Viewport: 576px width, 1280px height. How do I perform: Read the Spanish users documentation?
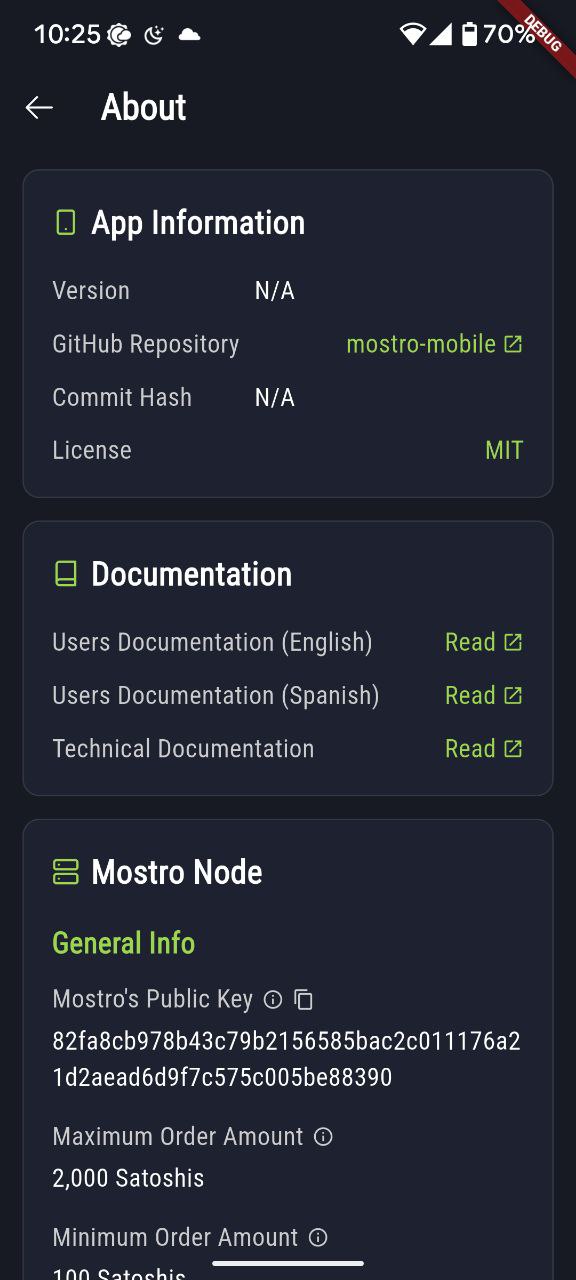pyautogui.click(x=470, y=694)
